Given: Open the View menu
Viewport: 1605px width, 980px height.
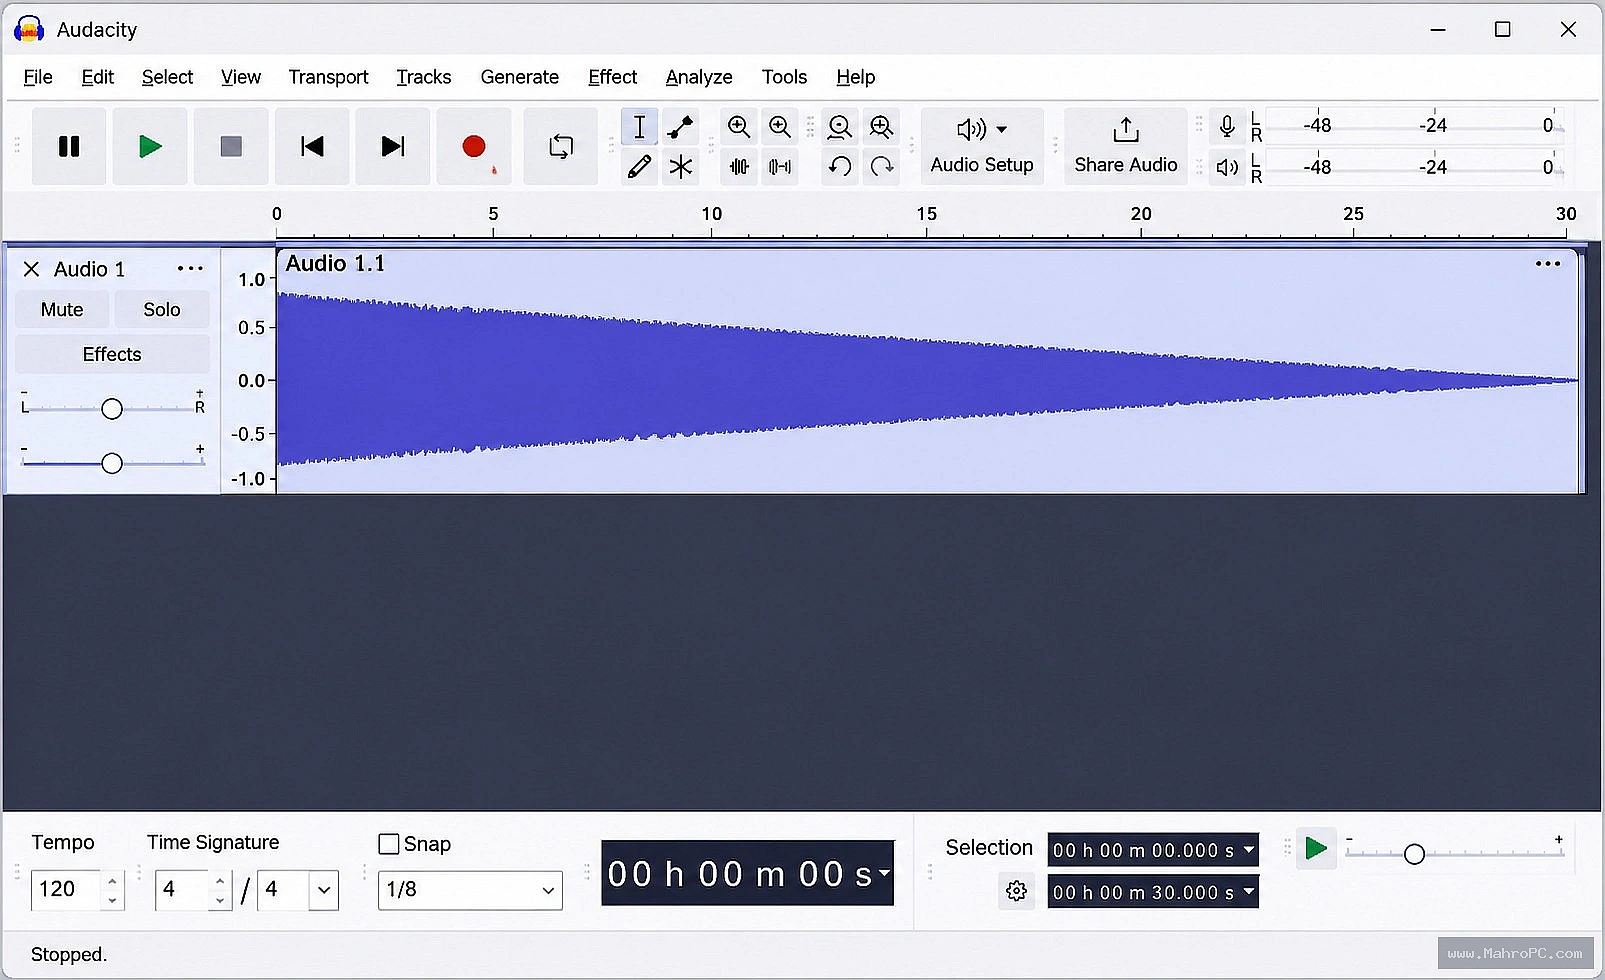Looking at the screenshot, I should pyautogui.click(x=240, y=77).
